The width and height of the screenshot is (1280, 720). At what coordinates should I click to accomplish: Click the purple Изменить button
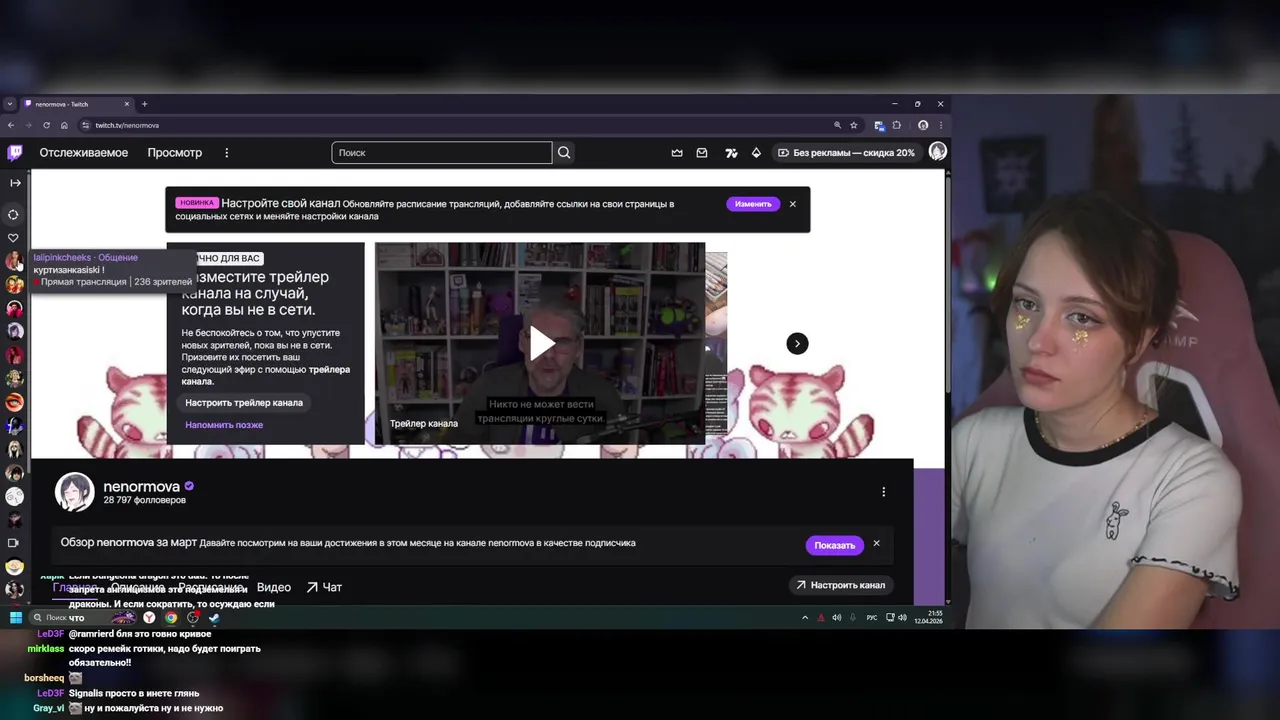pyautogui.click(x=753, y=204)
